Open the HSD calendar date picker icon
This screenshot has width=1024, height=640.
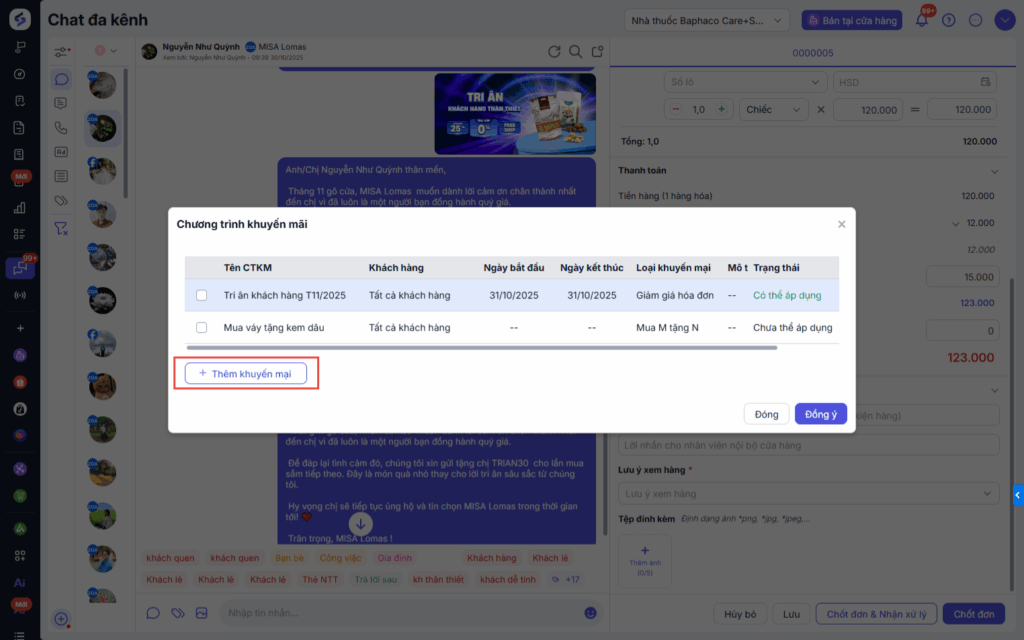coord(985,82)
